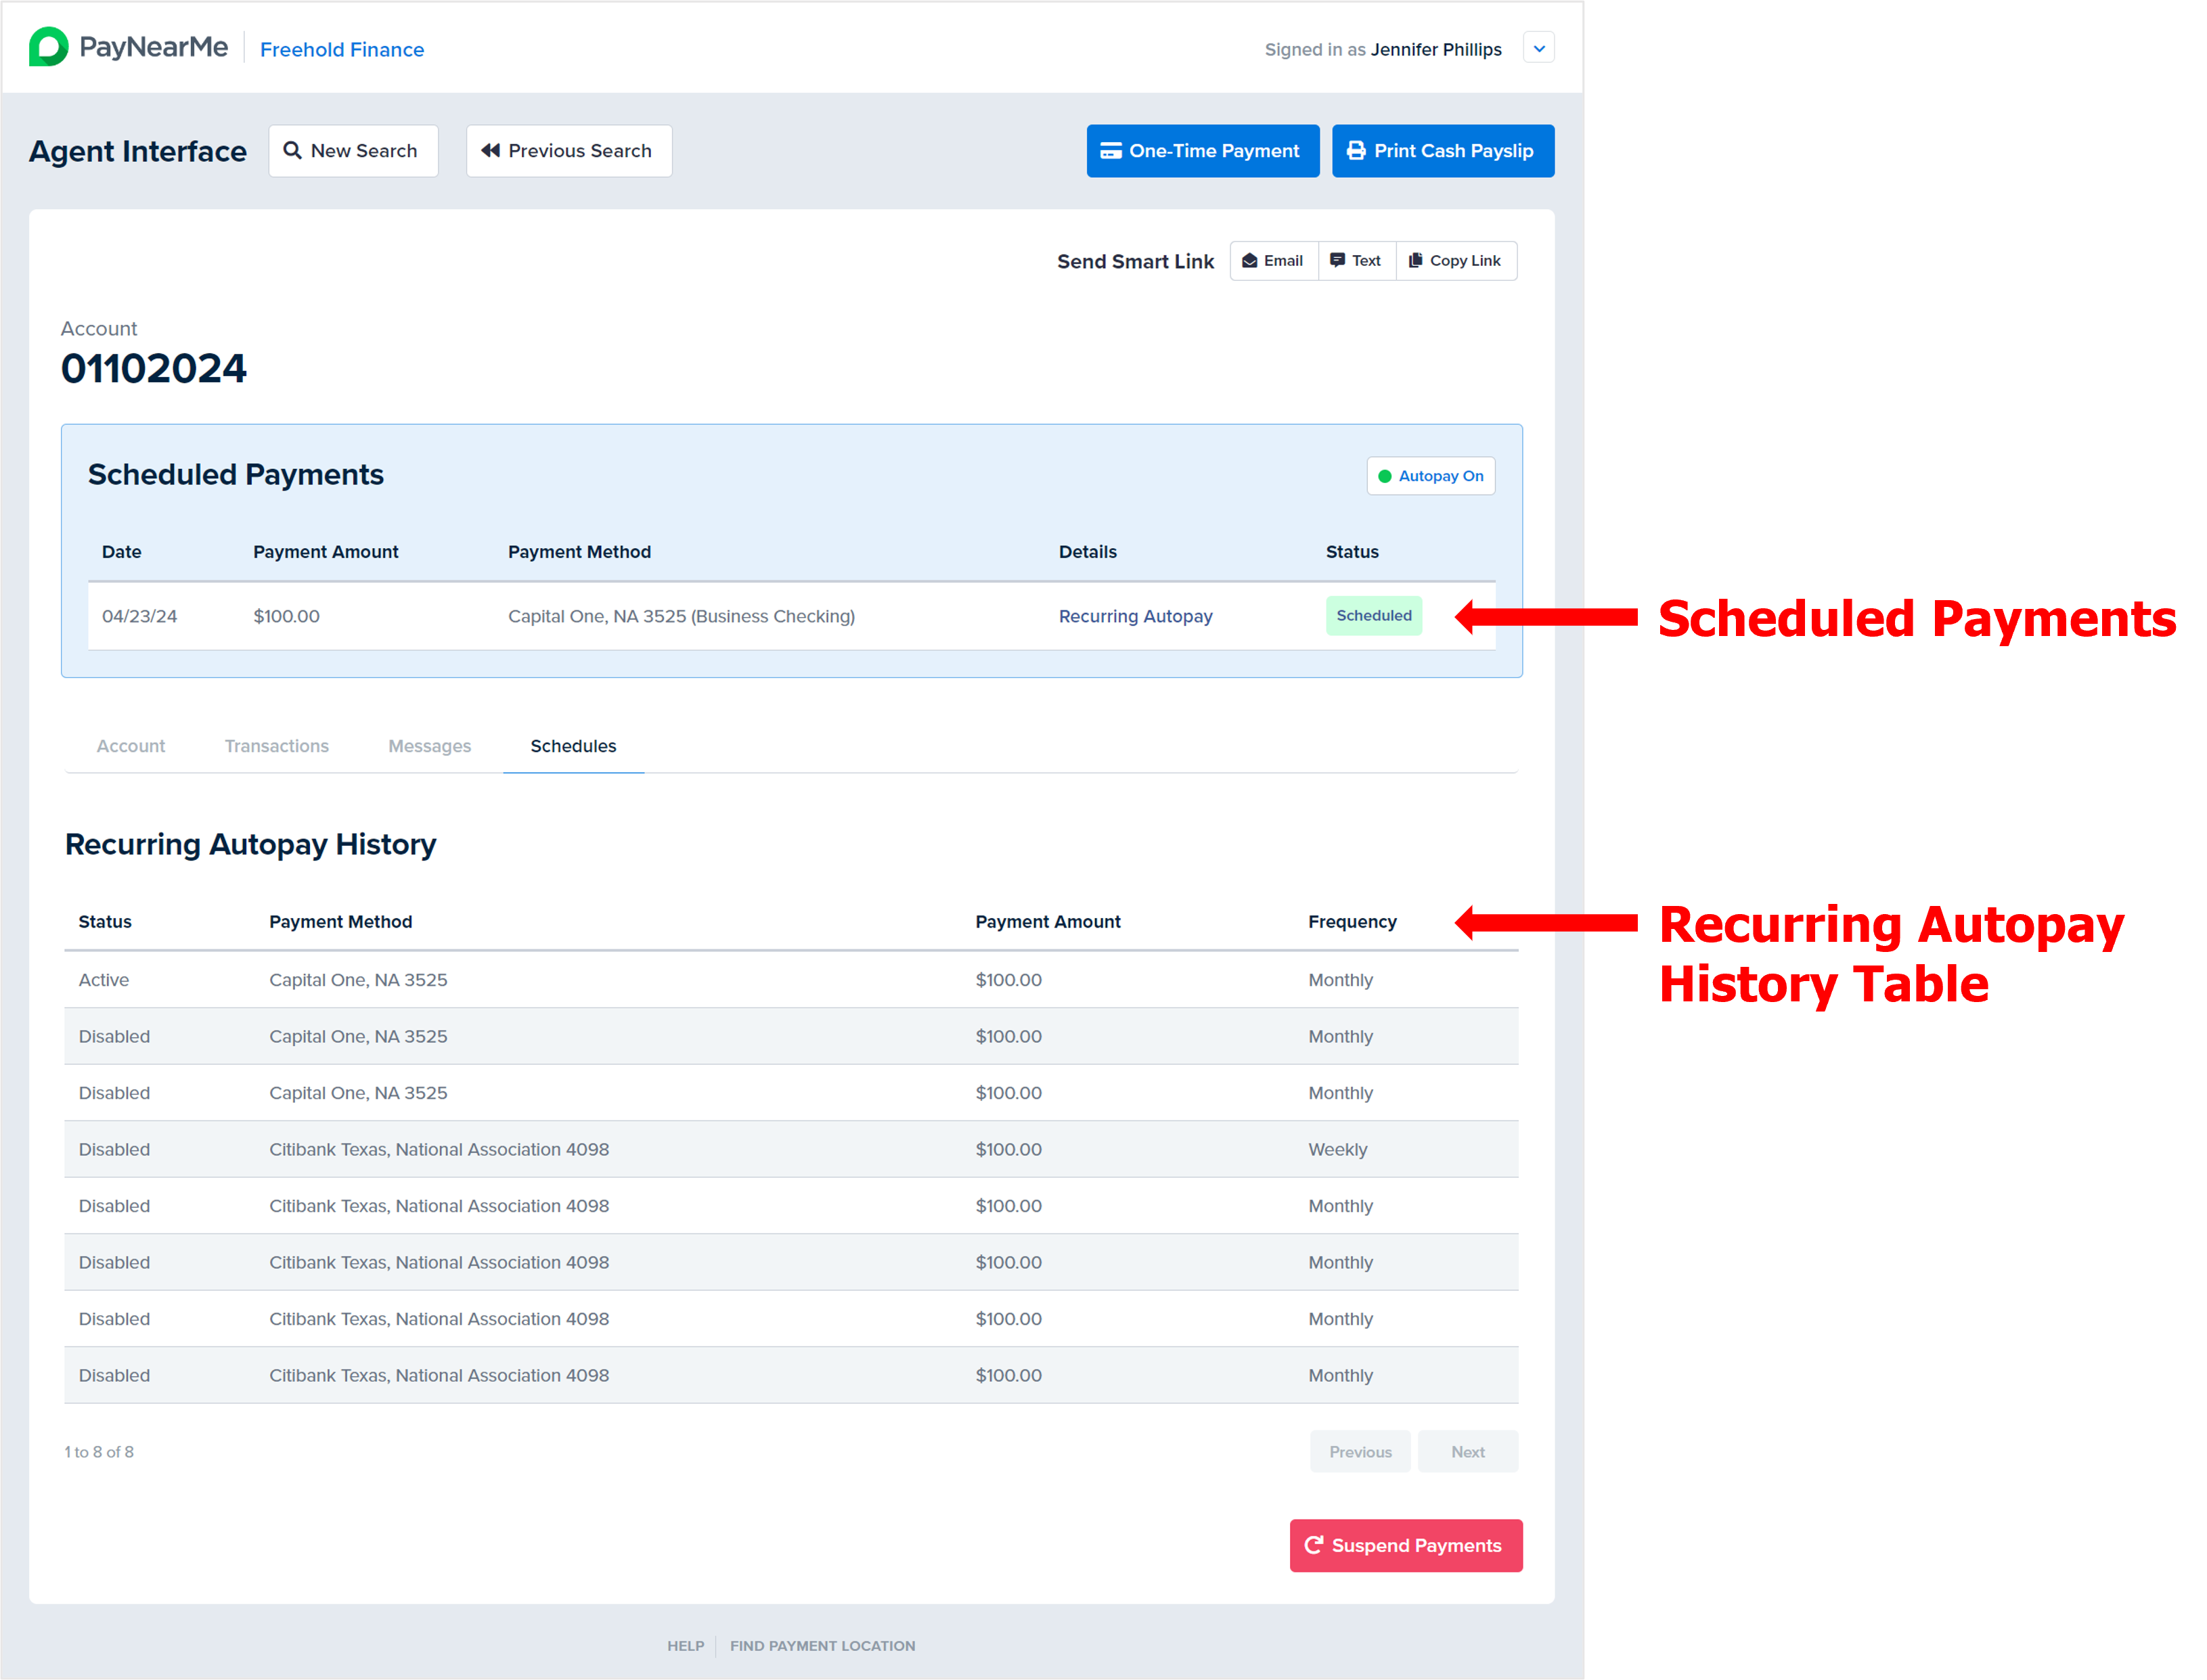Click the printer icon on Print Cash Payslip
Screen dimensions: 2207x1680
1355,150
